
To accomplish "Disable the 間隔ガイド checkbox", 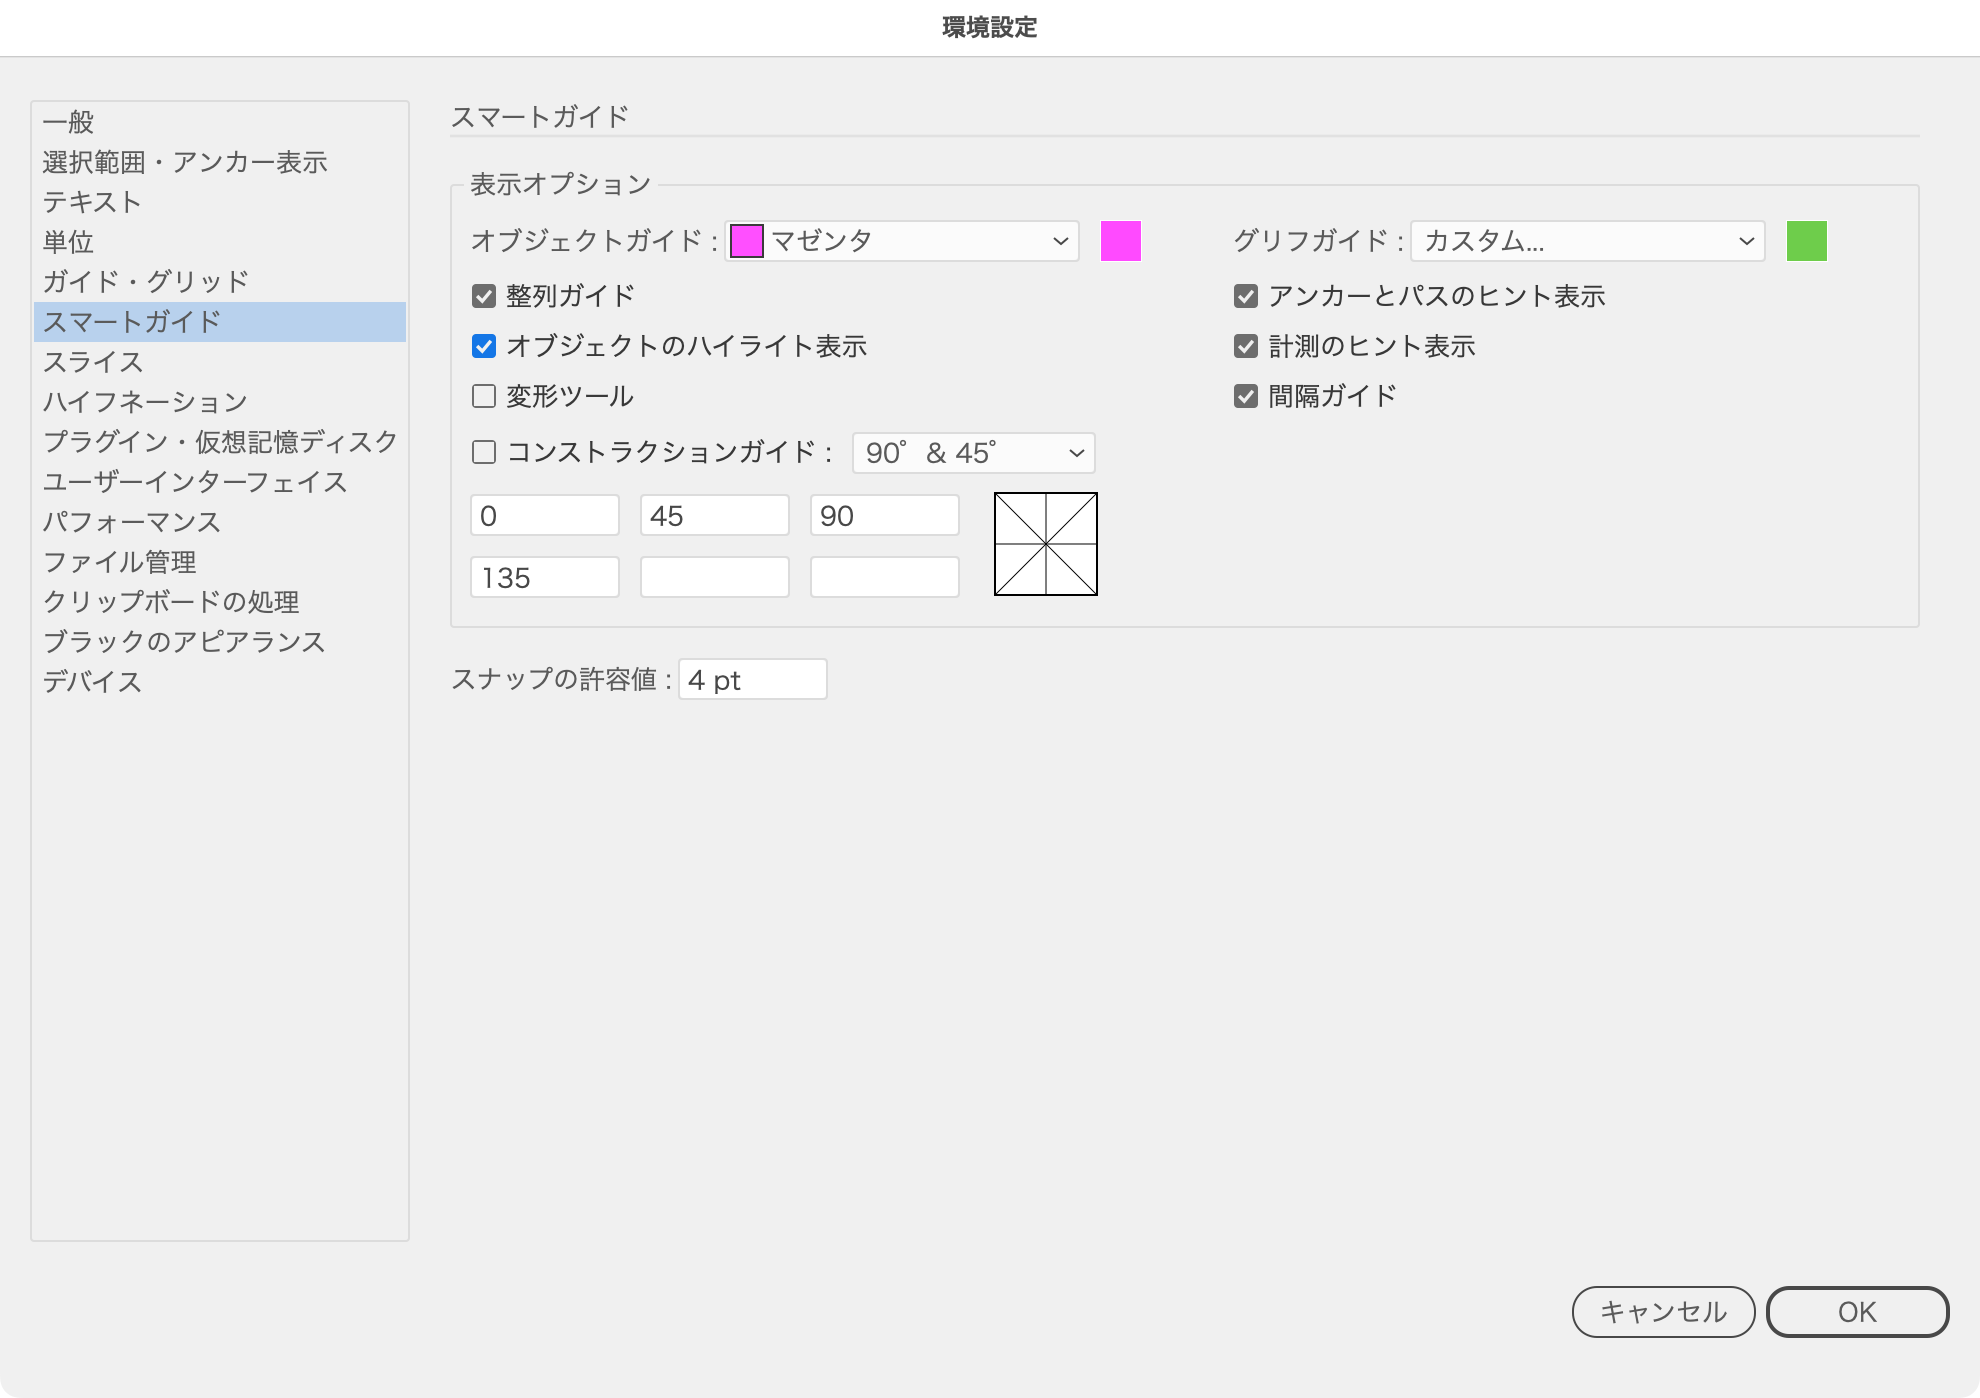I will [x=1245, y=396].
